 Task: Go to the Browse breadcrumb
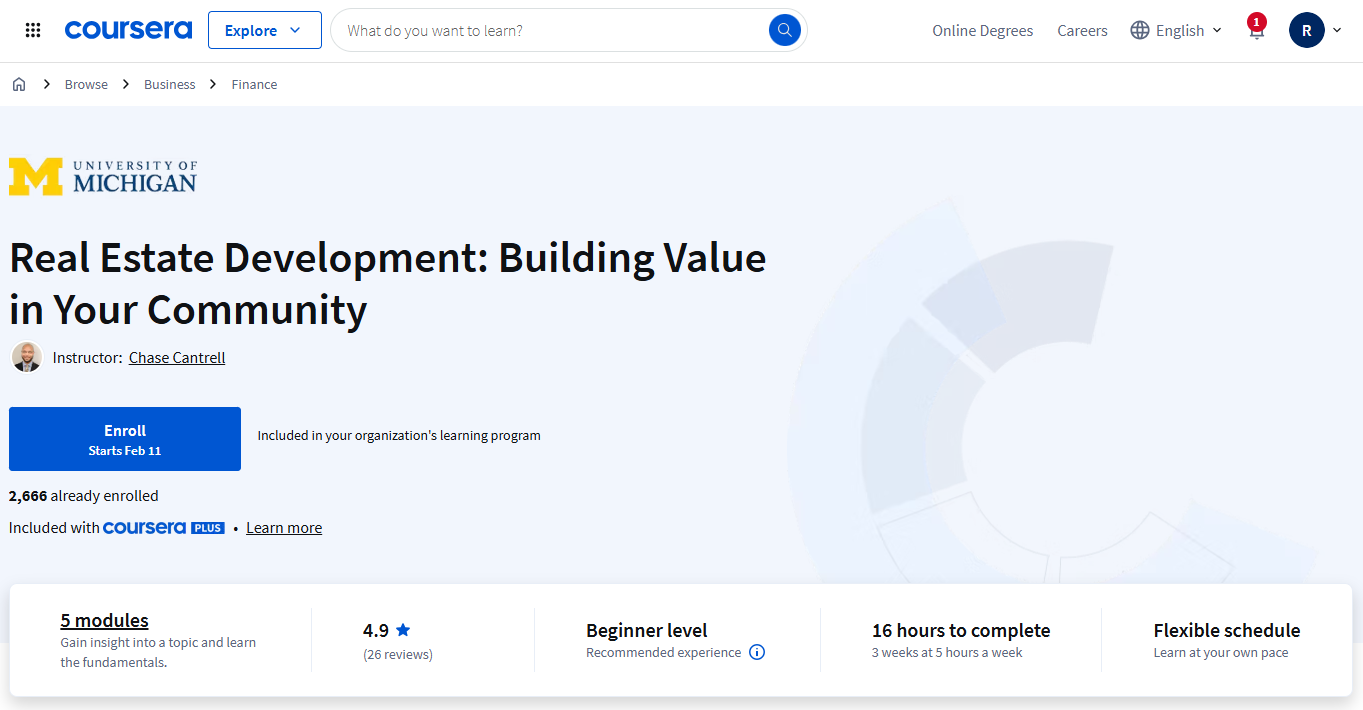pyautogui.click(x=86, y=84)
